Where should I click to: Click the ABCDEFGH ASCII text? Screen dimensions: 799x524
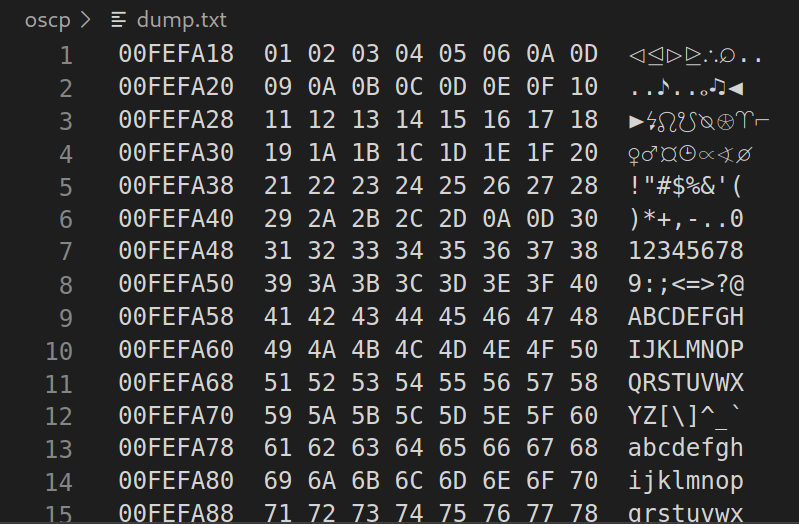(686, 318)
